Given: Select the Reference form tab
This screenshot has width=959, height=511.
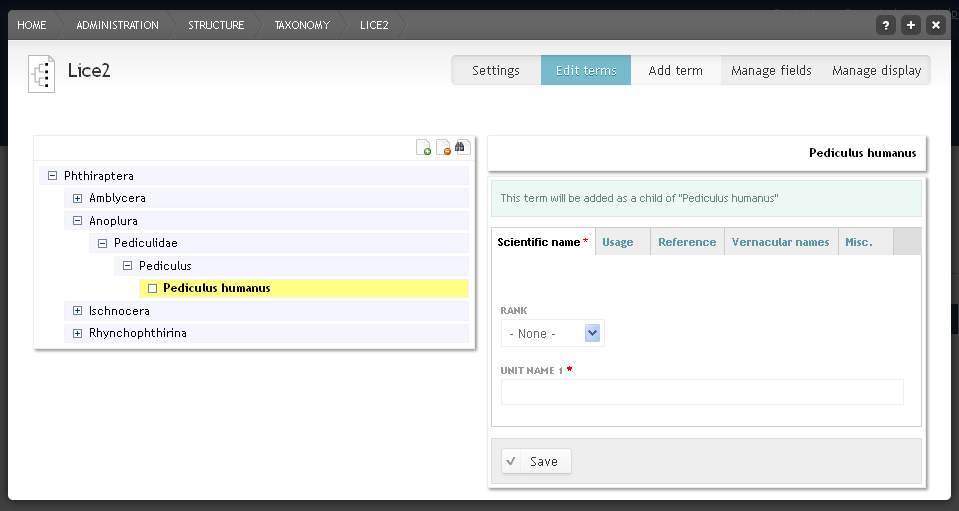Looking at the screenshot, I should click(x=687, y=242).
